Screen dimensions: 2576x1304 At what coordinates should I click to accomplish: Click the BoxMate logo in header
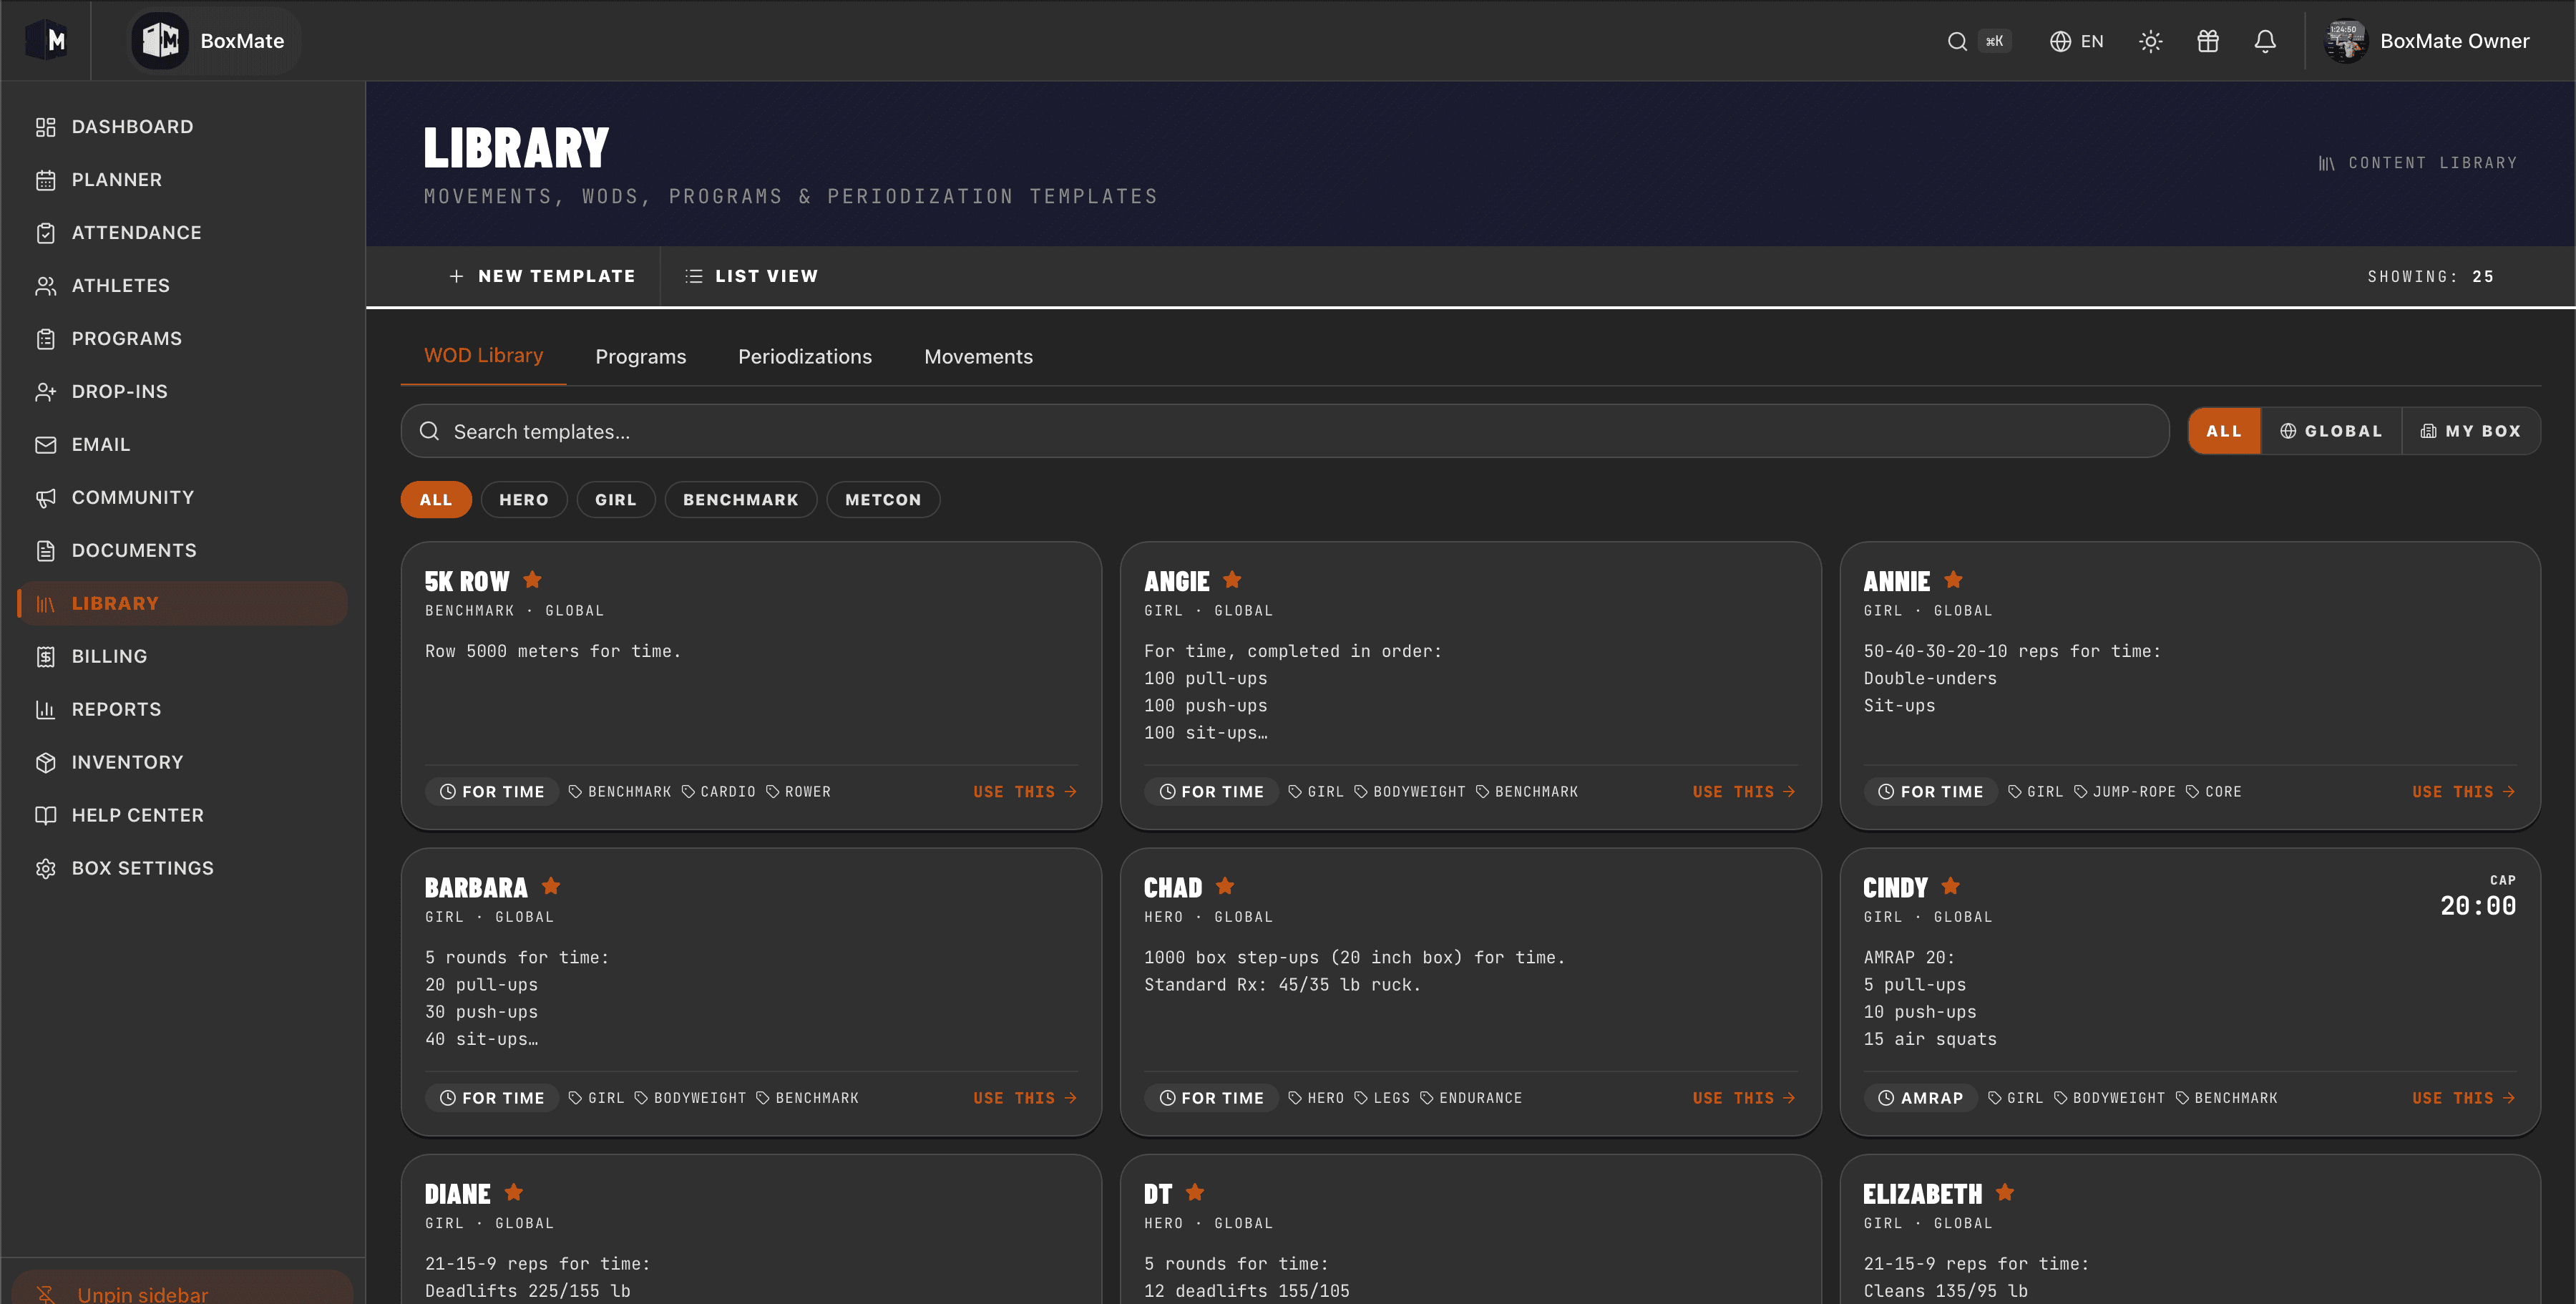coord(160,41)
